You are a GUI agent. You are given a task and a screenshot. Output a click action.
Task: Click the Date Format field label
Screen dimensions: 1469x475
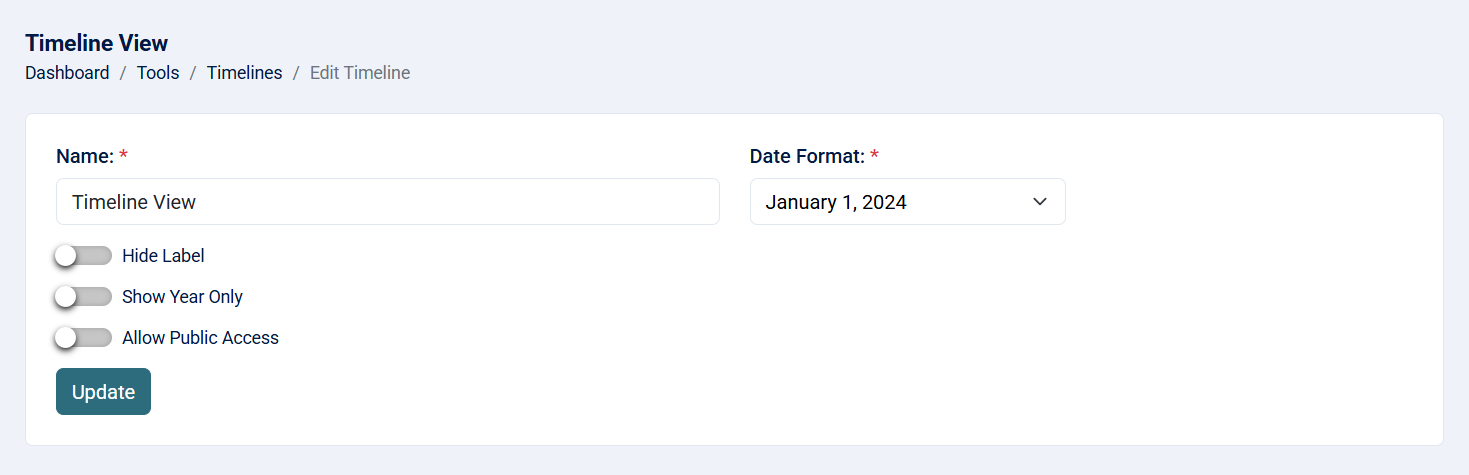(x=806, y=156)
